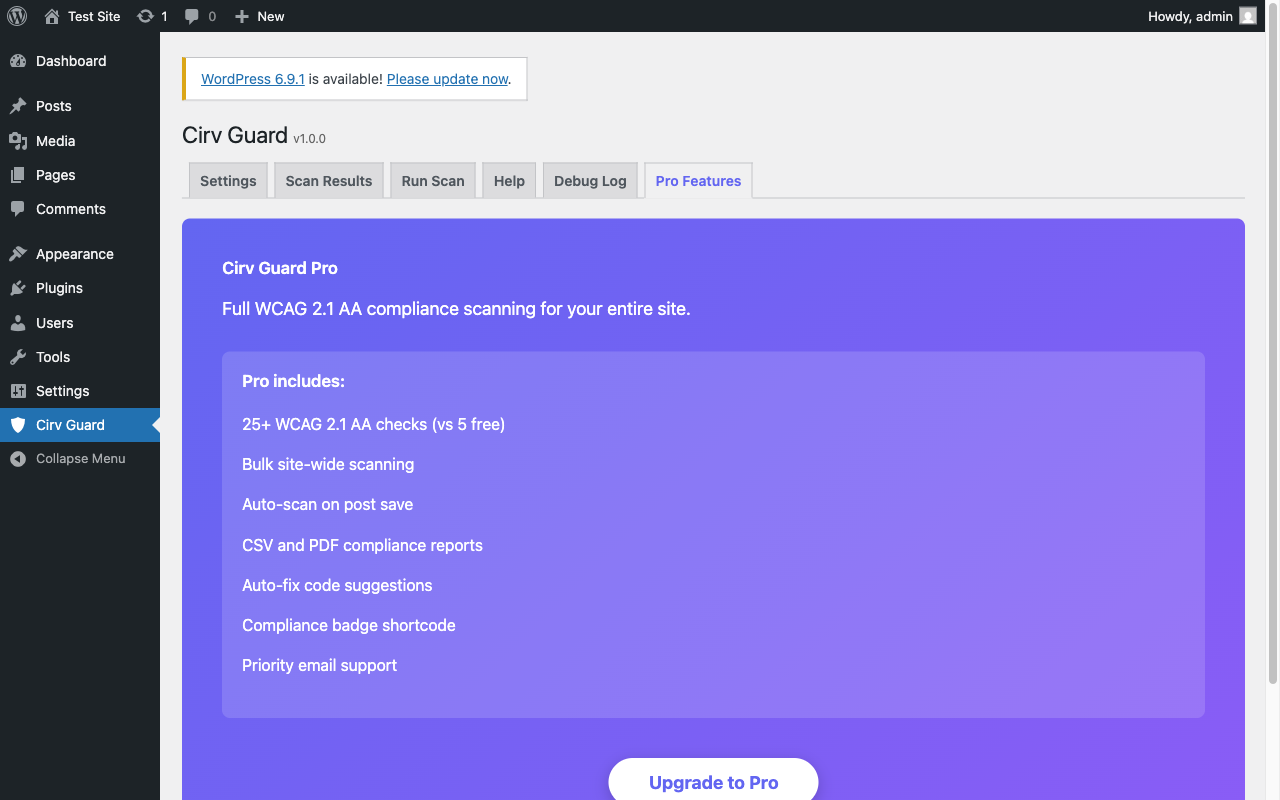
Task: Click the Tools wrench icon
Action: click(x=20, y=357)
